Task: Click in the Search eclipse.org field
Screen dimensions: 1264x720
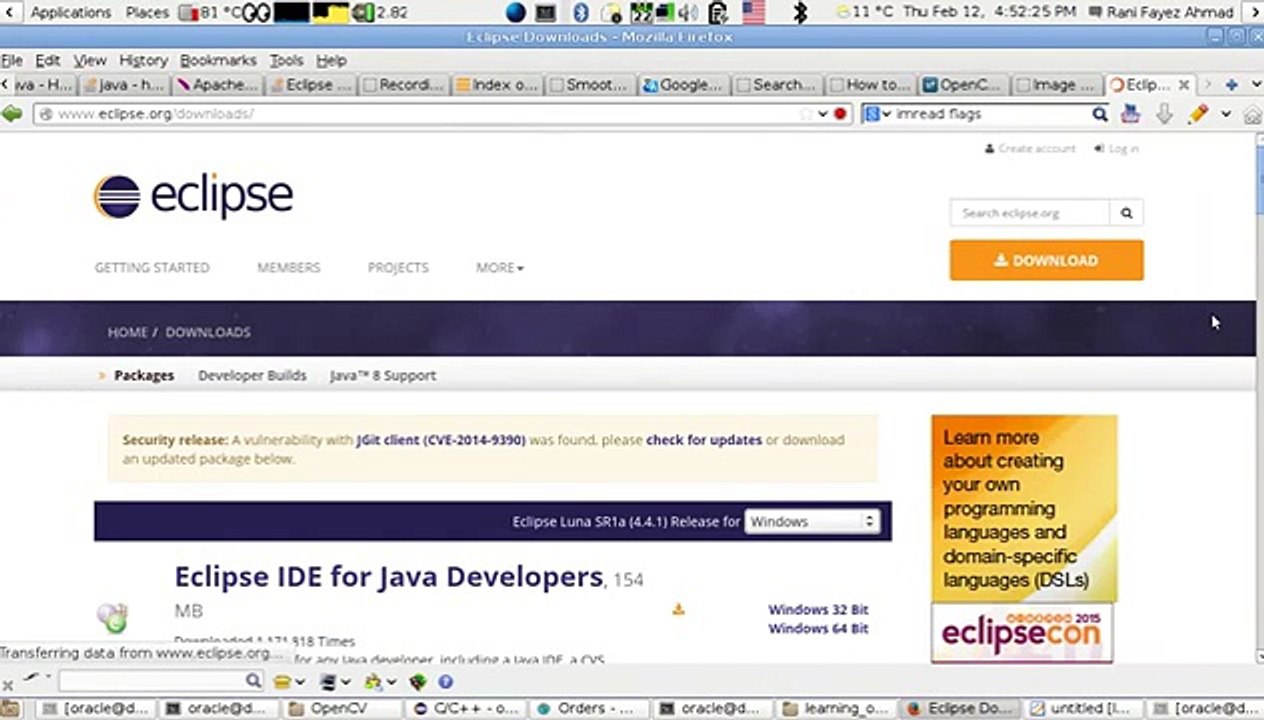Action: pyautogui.click(x=1030, y=213)
